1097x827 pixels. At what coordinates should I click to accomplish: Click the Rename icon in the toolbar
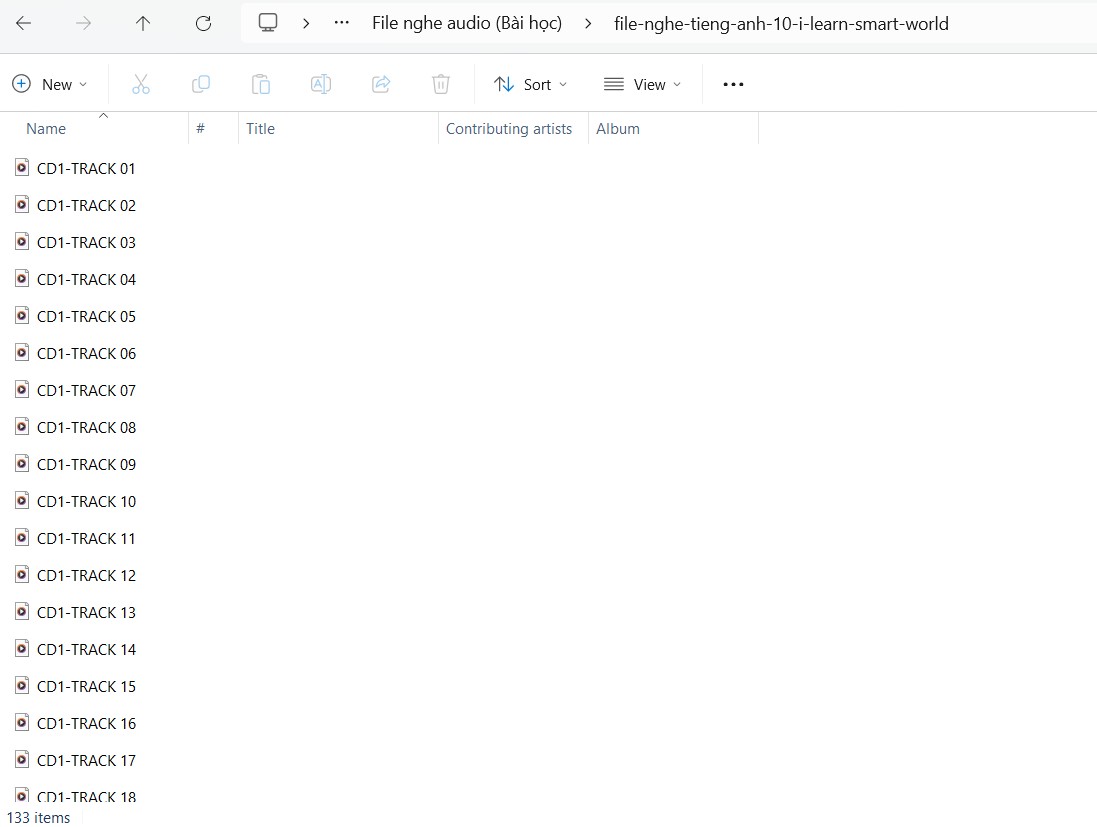click(321, 84)
